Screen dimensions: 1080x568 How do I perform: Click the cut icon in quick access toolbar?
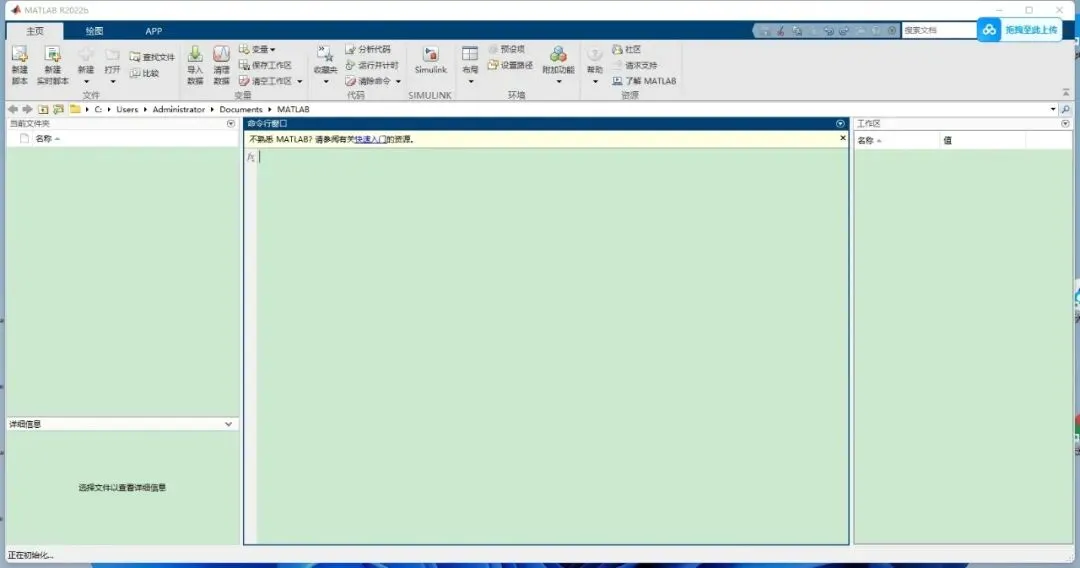[780, 31]
